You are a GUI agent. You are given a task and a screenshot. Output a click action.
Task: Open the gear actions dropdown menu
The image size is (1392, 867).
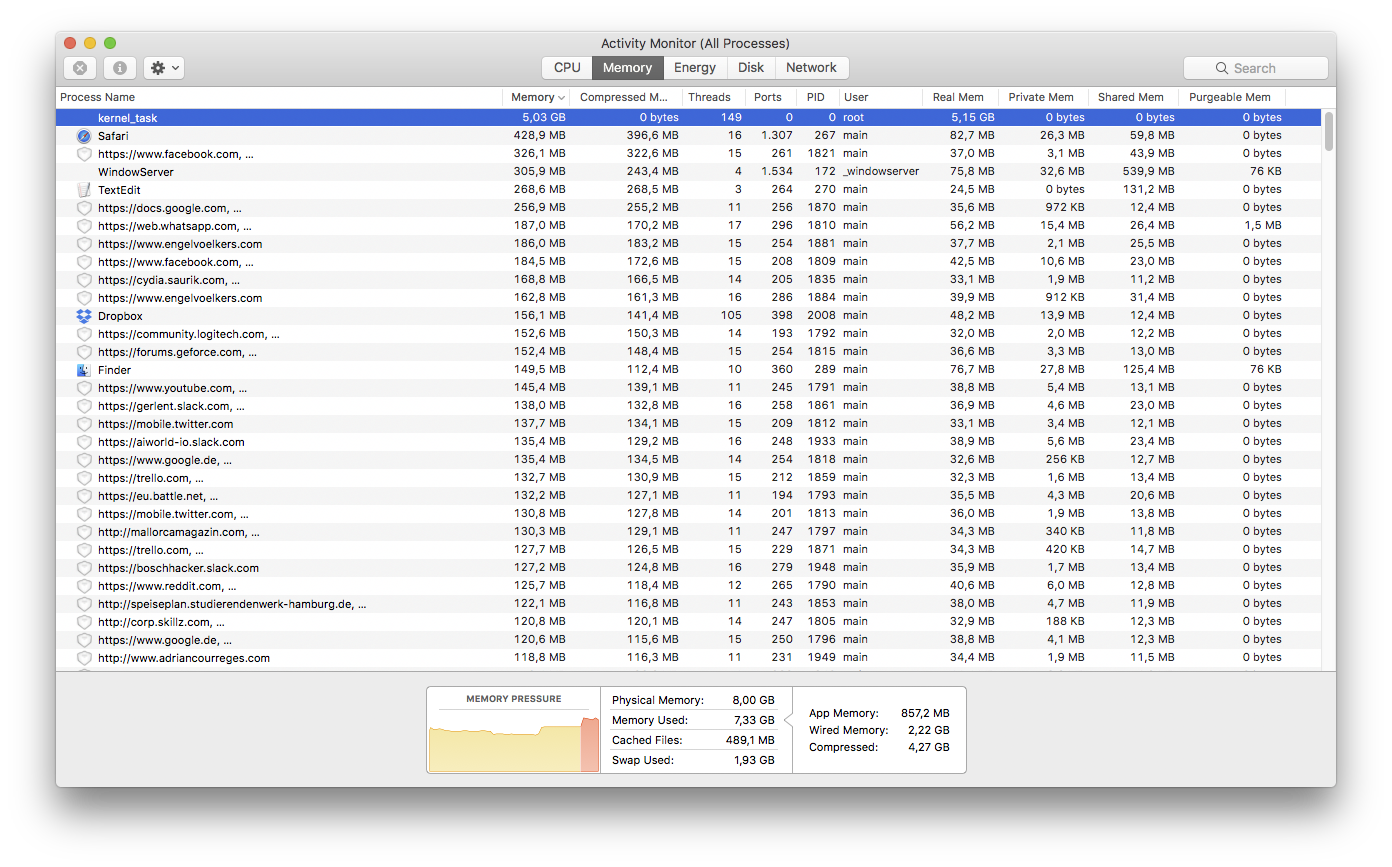[x=164, y=68]
